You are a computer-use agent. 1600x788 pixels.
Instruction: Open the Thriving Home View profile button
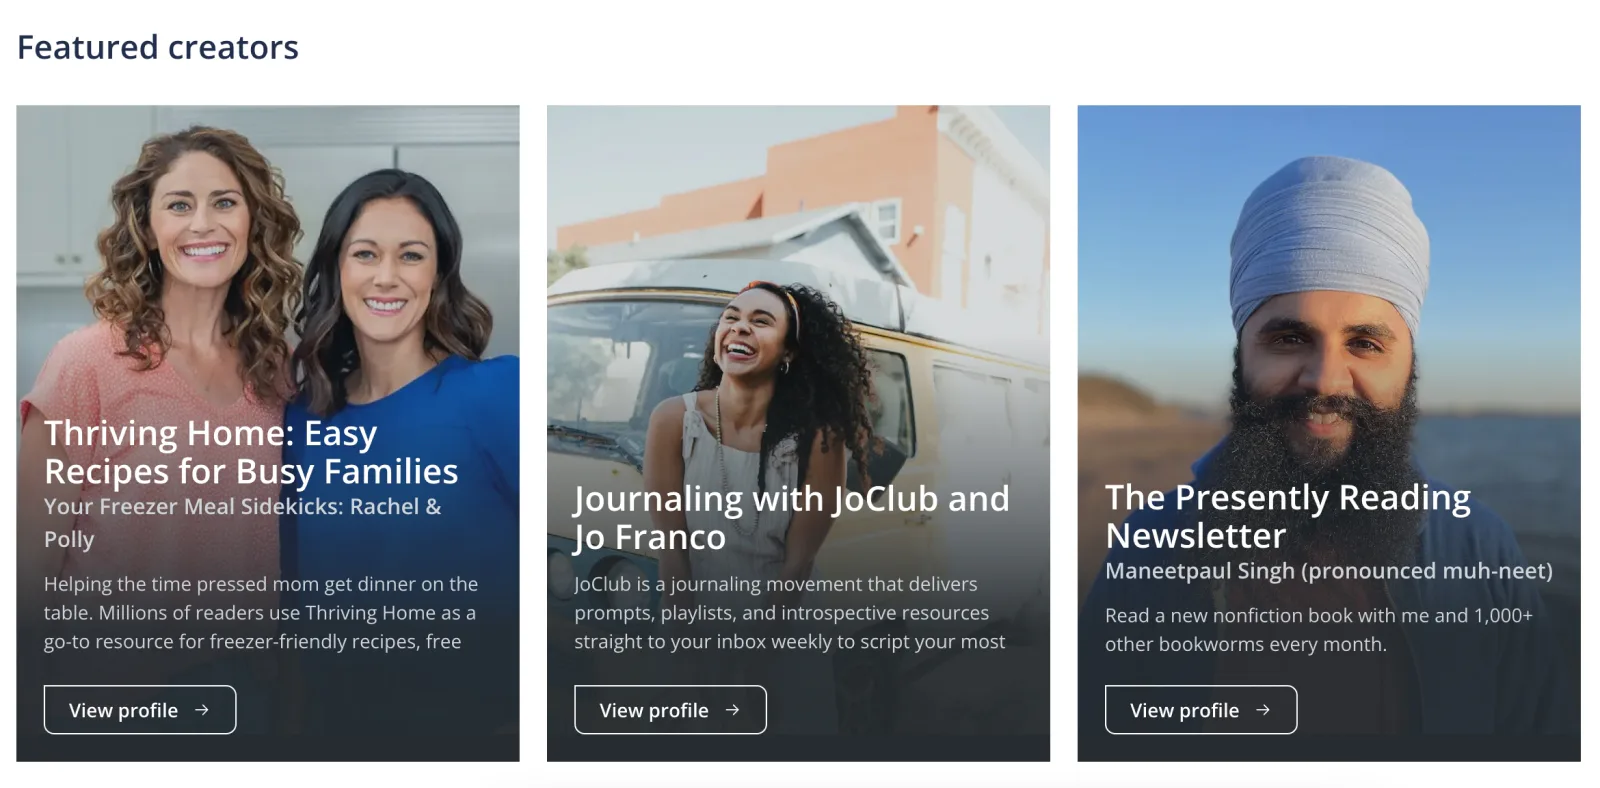pyautogui.click(x=139, y=710)
